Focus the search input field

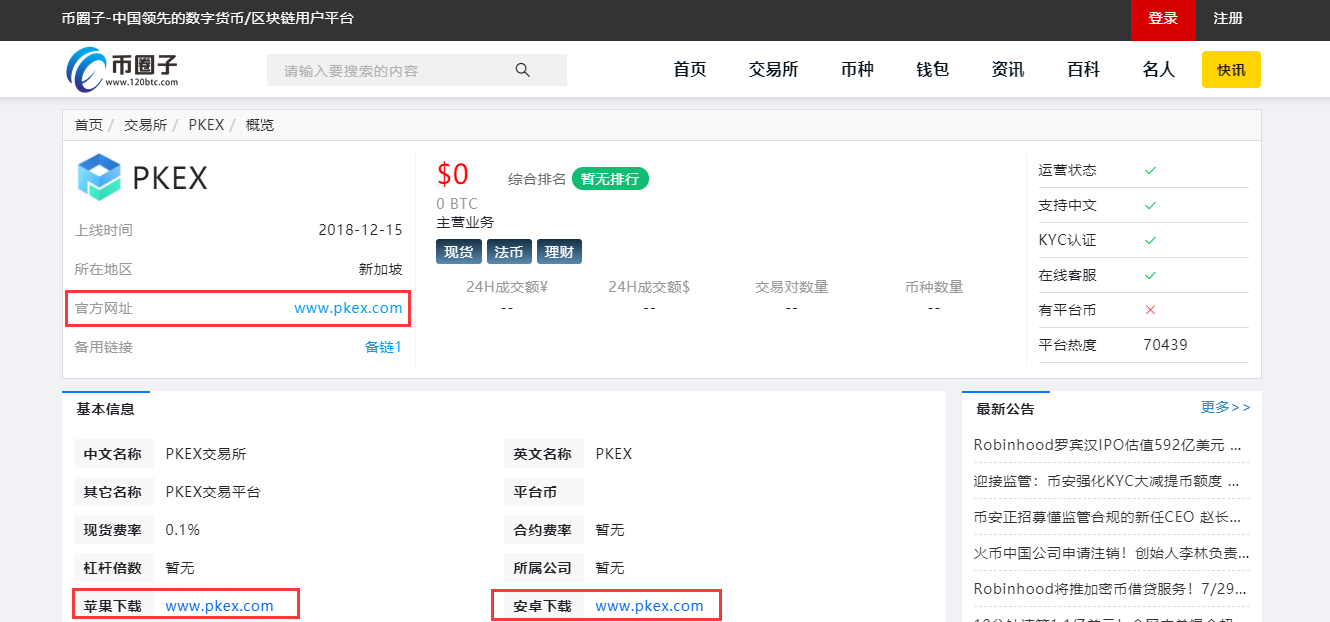pos(417,70)
